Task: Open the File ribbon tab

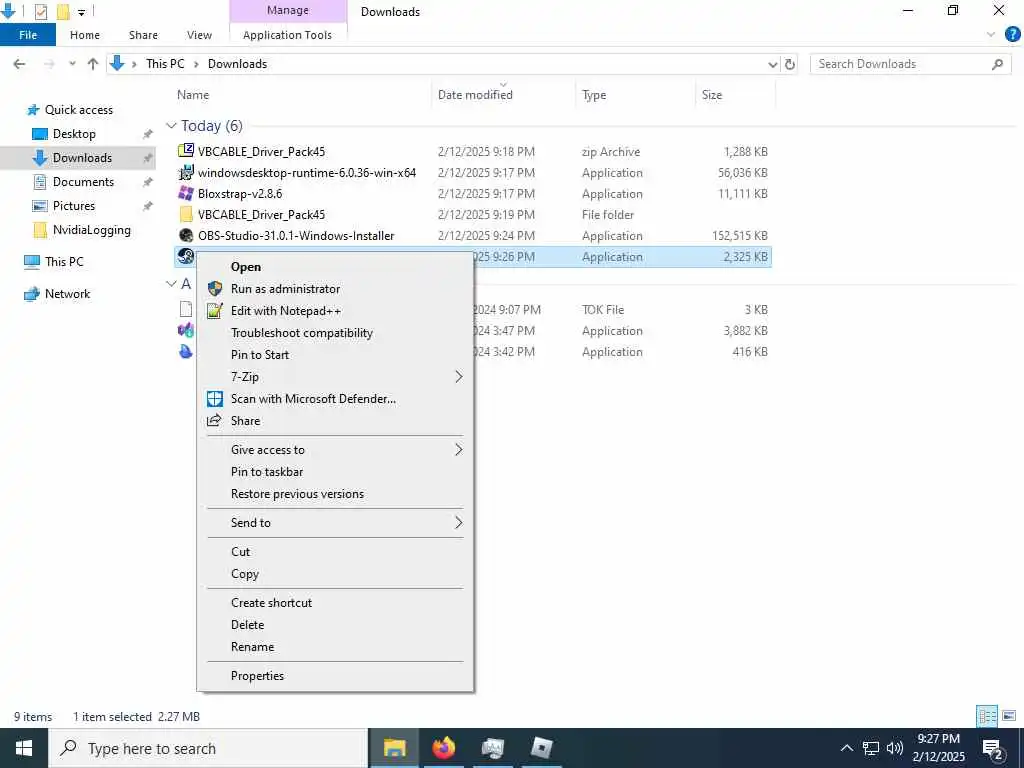Action: (28, 35)
